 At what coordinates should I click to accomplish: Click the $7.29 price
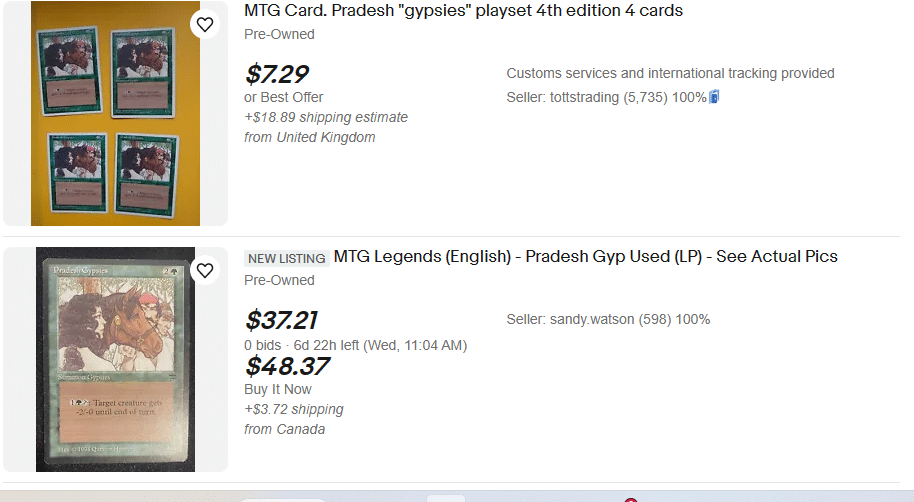tap(276, 74)
